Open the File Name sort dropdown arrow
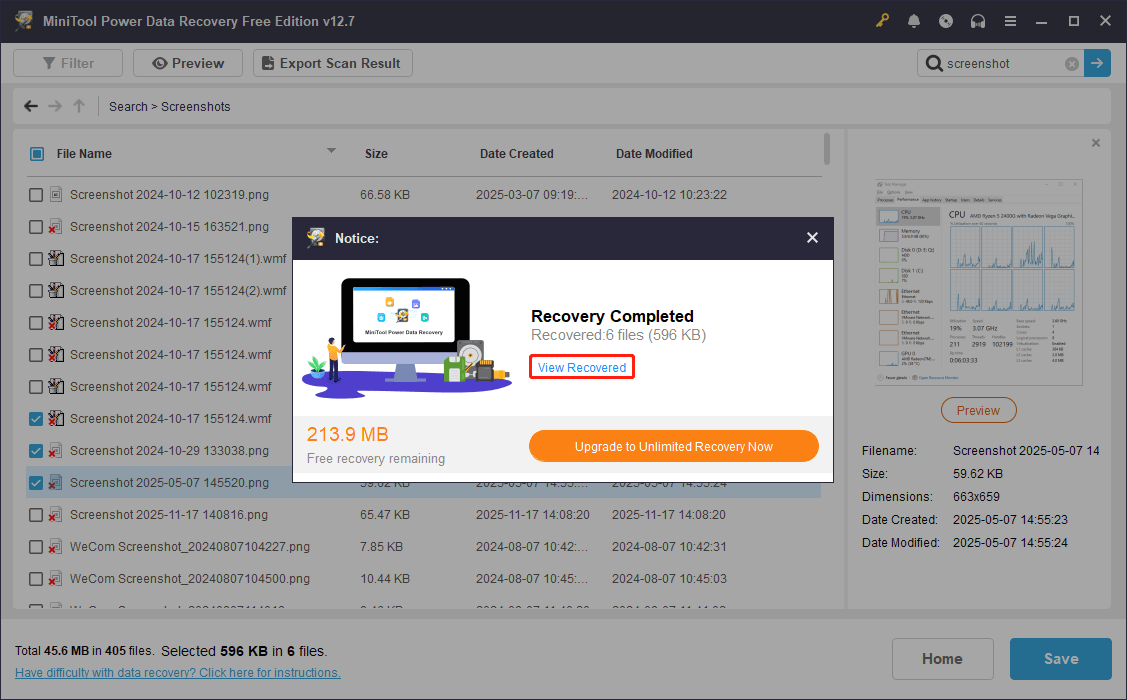The image size is (1127, 700). tap(331, 153)
